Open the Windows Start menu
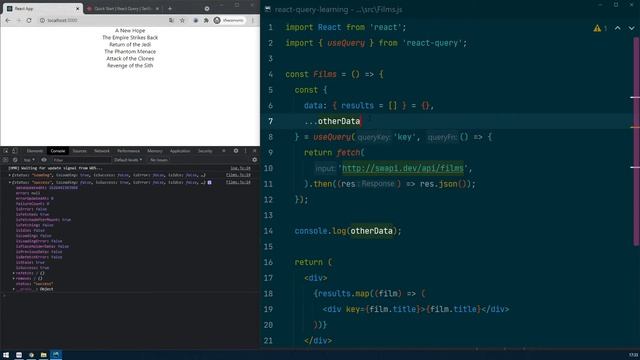This screenshot has height=360, width=640. click(6, 355)
